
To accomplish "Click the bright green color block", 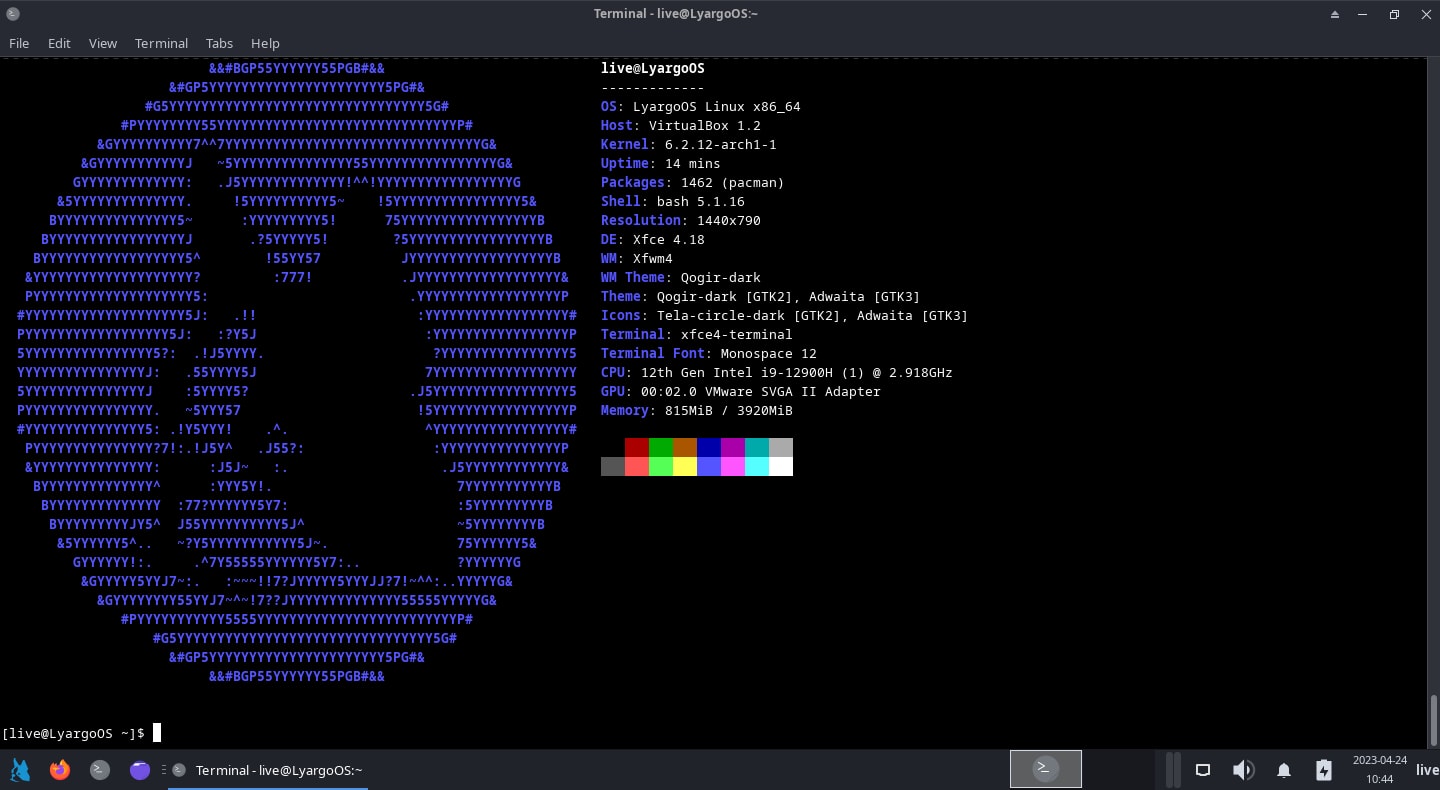I will click(x=661, y=466).
